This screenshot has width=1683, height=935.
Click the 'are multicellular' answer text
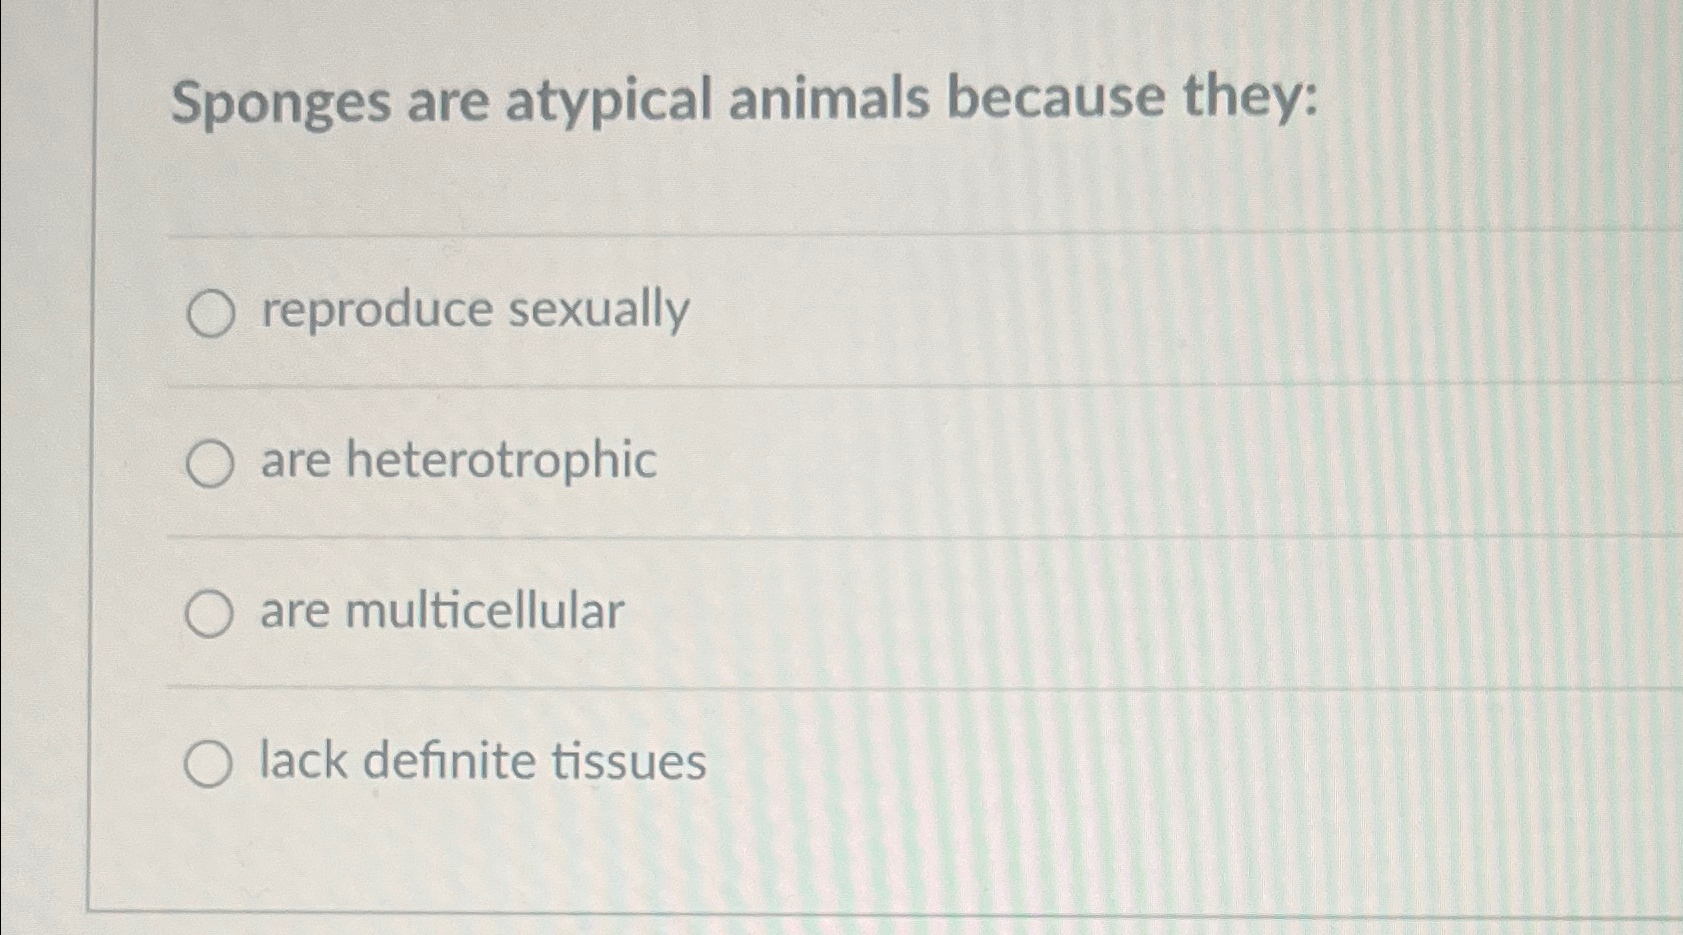tap(440, 612)
